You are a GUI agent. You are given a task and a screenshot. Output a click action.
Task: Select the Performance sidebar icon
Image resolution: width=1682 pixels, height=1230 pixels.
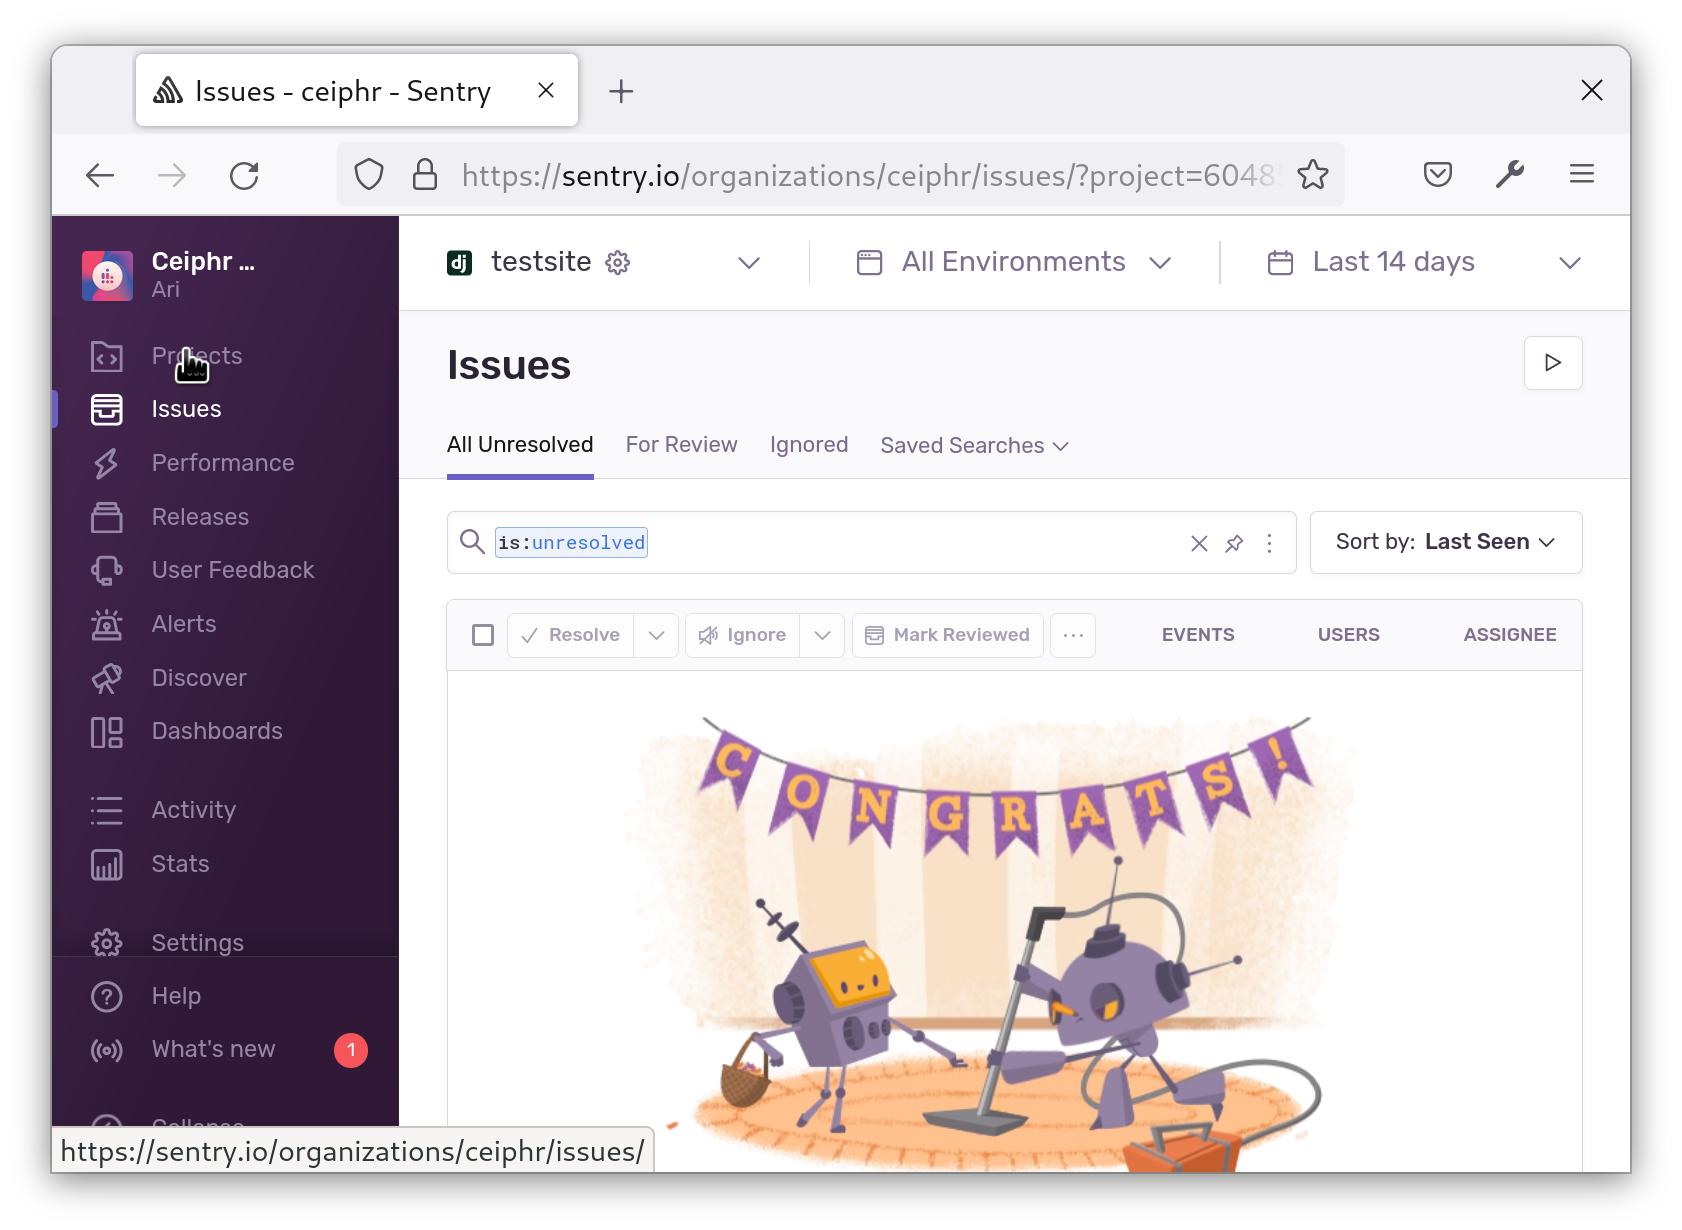tap(106, 462)
